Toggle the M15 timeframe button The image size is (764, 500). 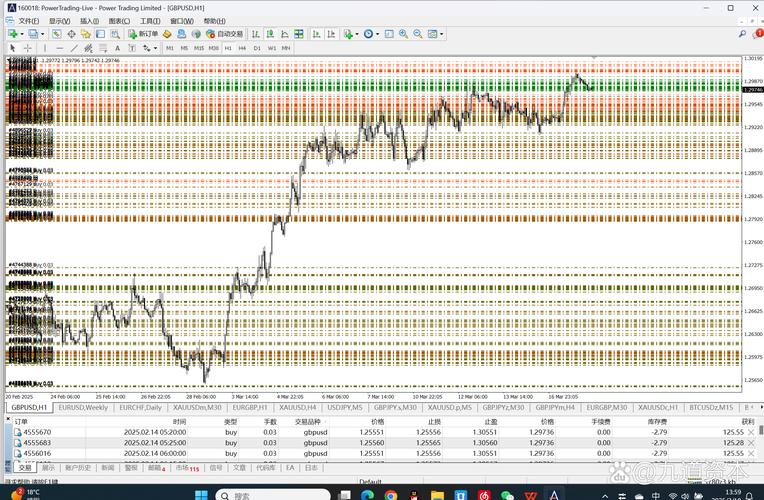coord(199,48)
